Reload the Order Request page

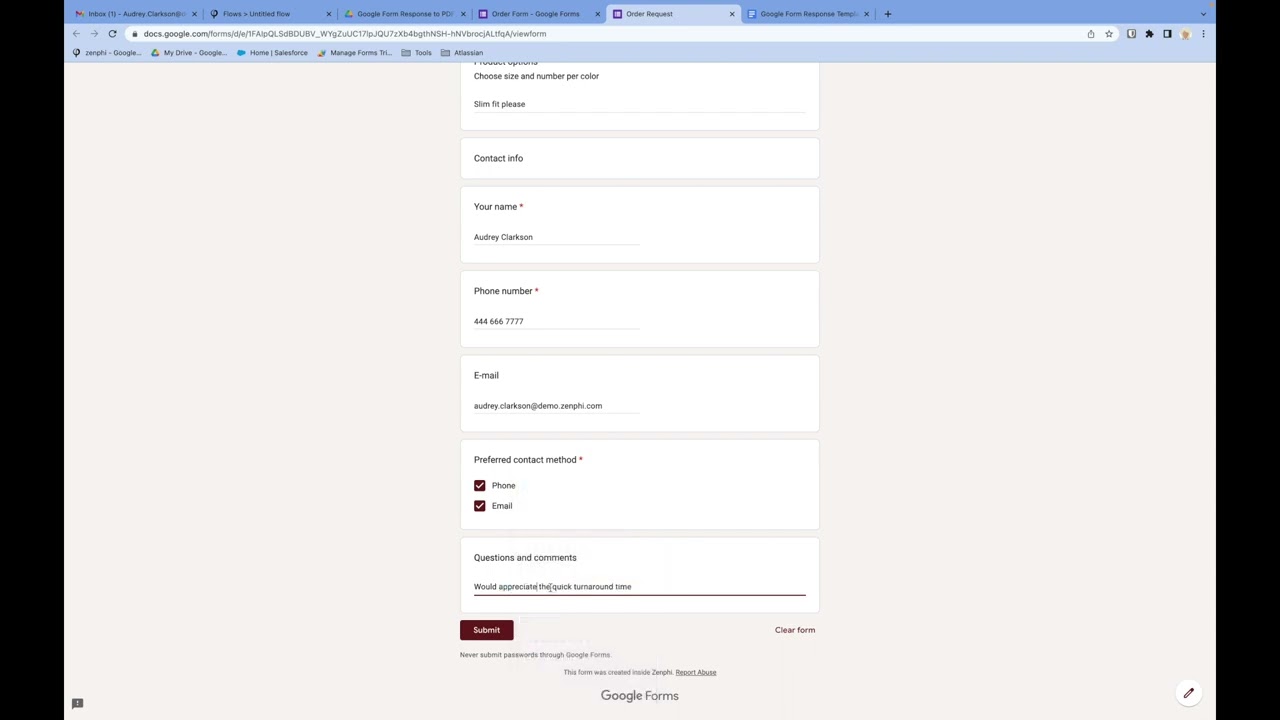coord(112,34)
